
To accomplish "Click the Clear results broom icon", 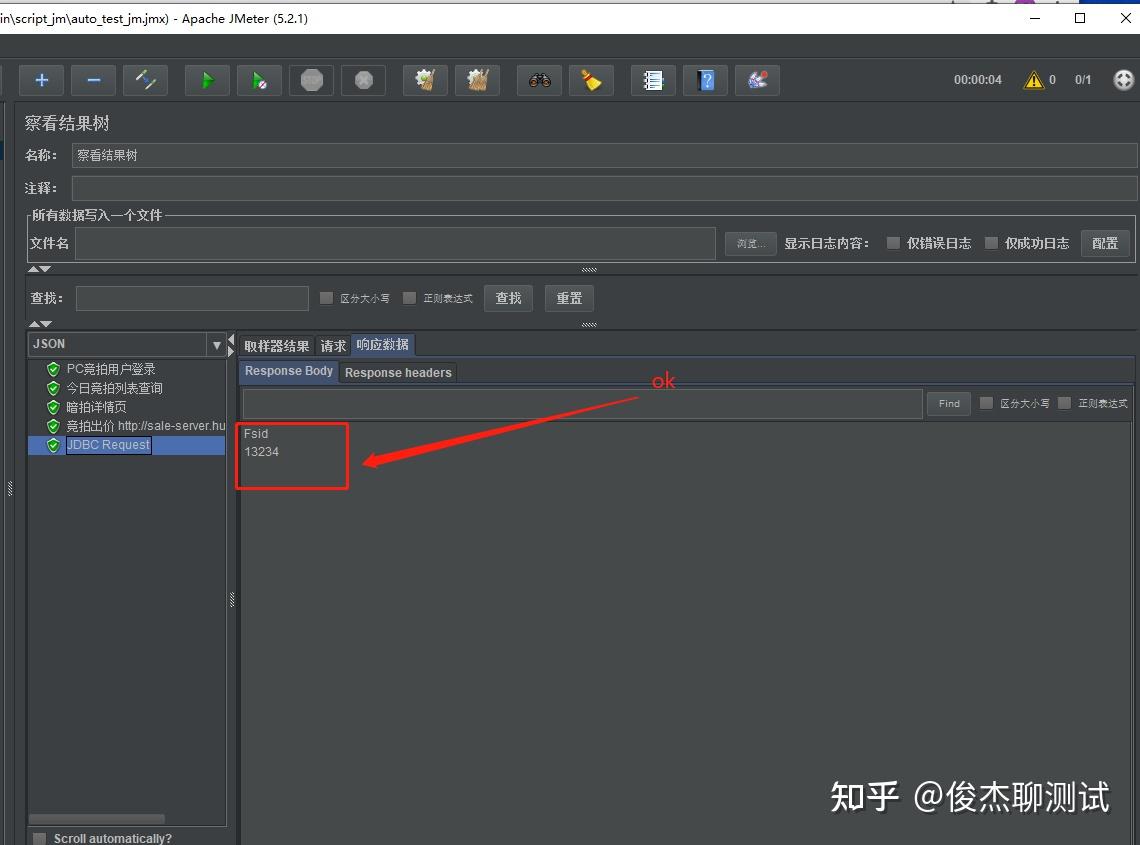I will 591,80.
